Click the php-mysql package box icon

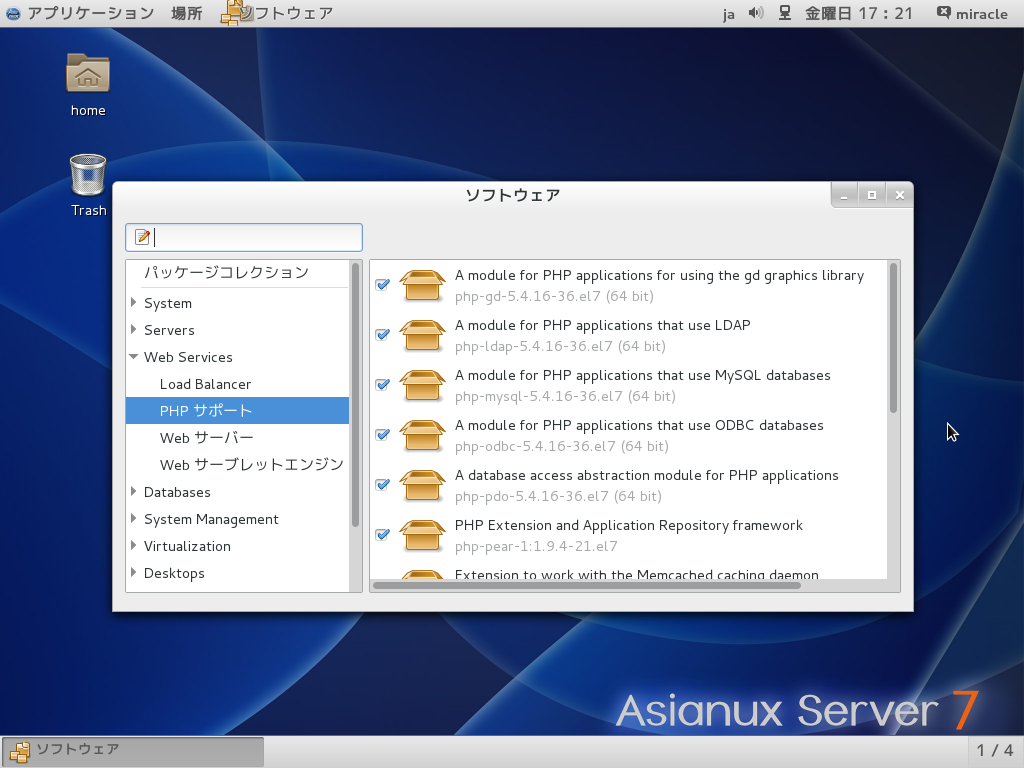[x=422, y=385]
